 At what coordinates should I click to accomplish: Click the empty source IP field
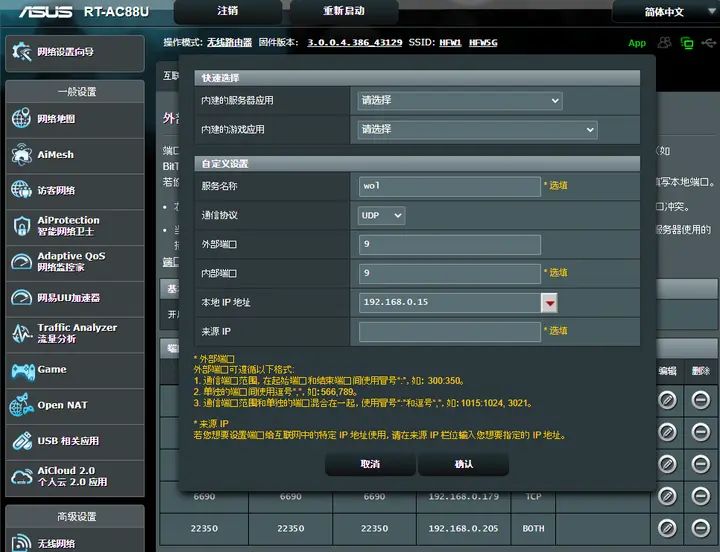[450, 332]
